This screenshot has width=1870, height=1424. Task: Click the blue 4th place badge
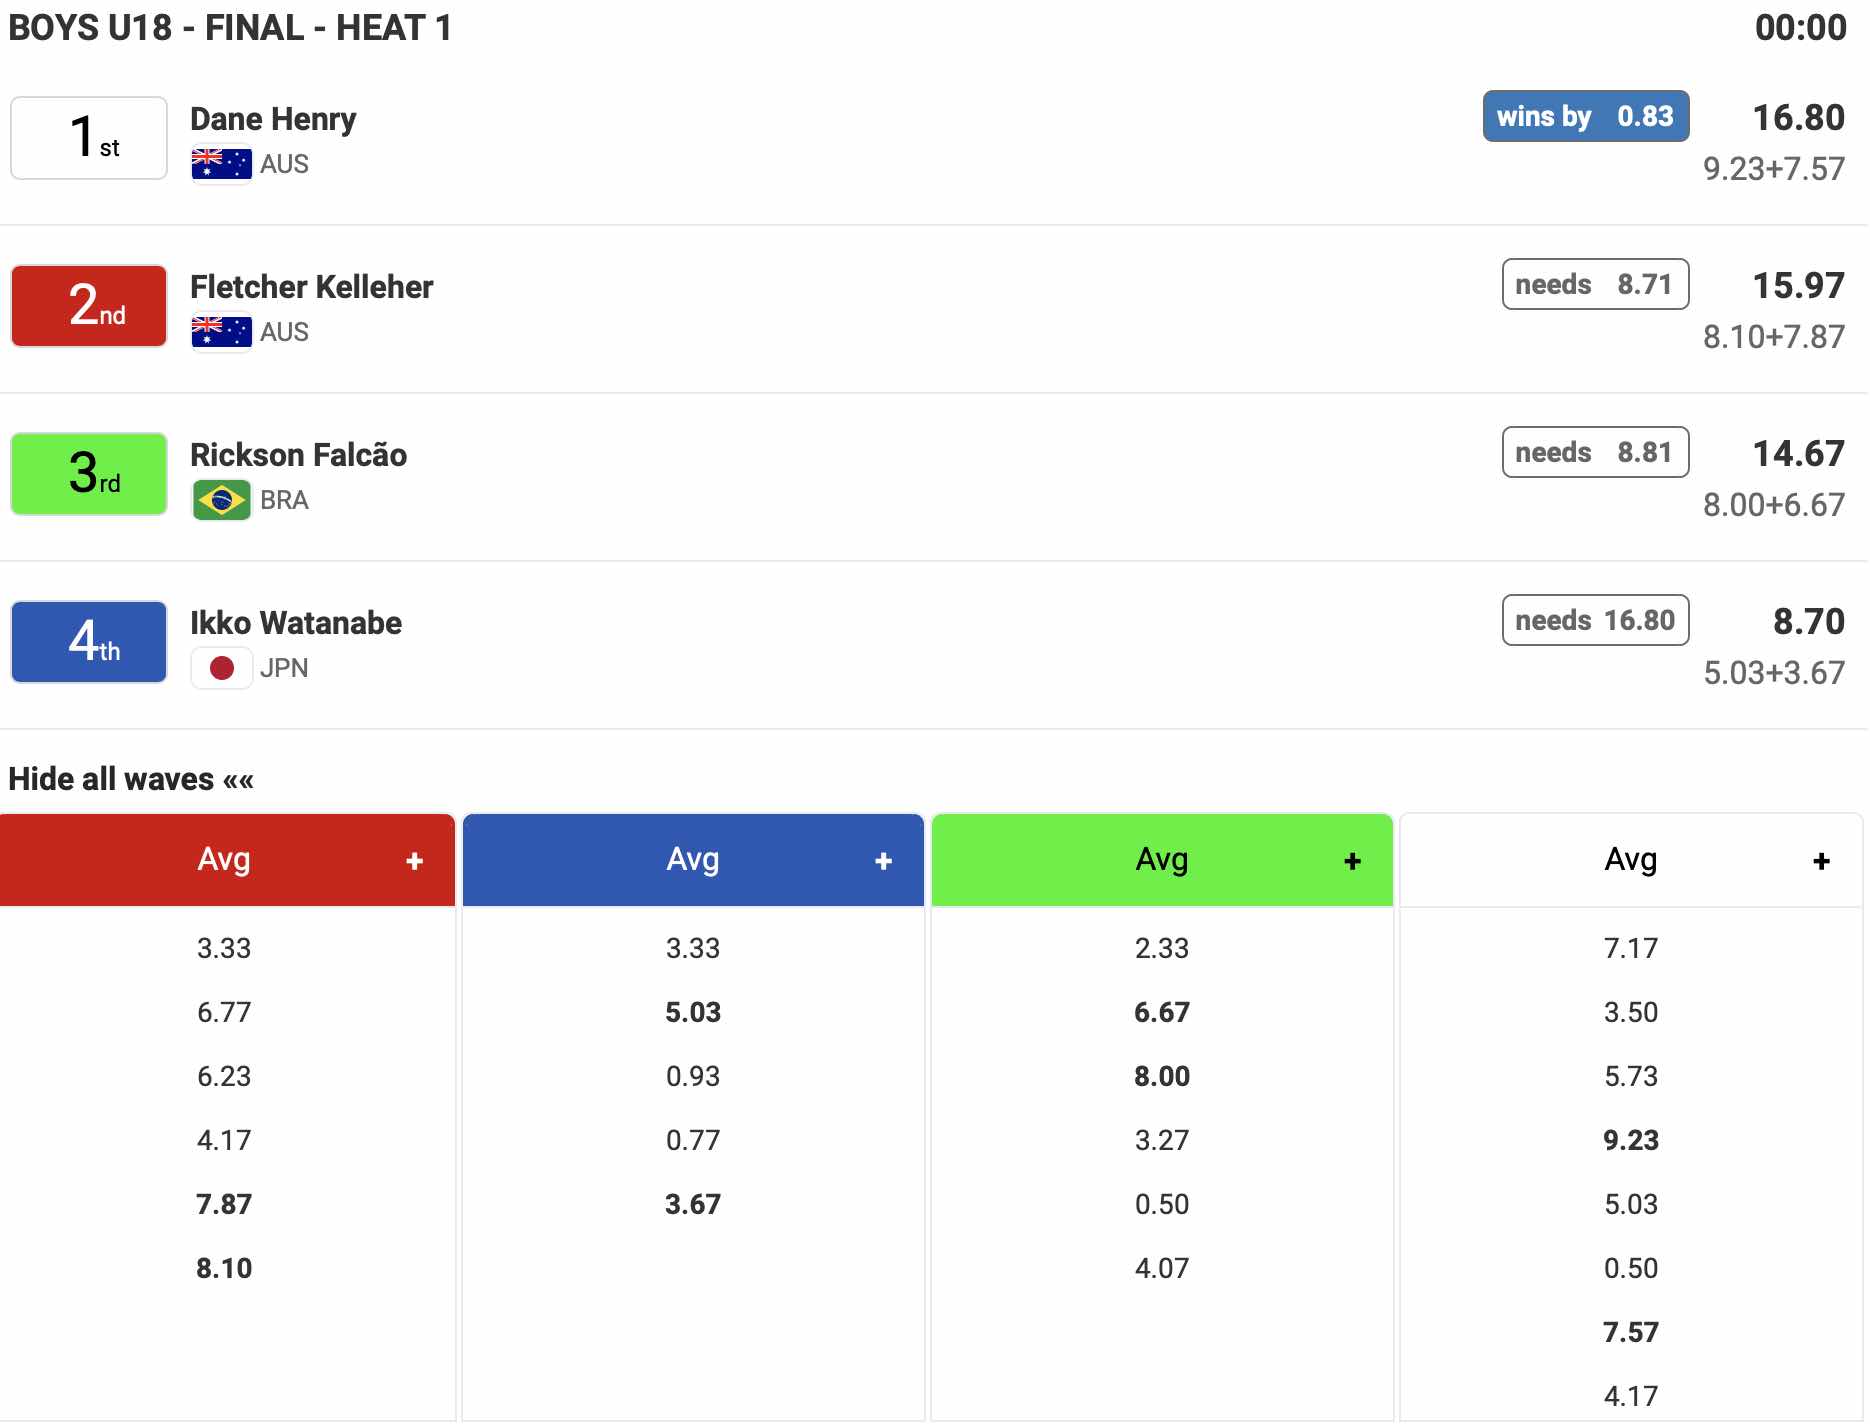point(89,642)
